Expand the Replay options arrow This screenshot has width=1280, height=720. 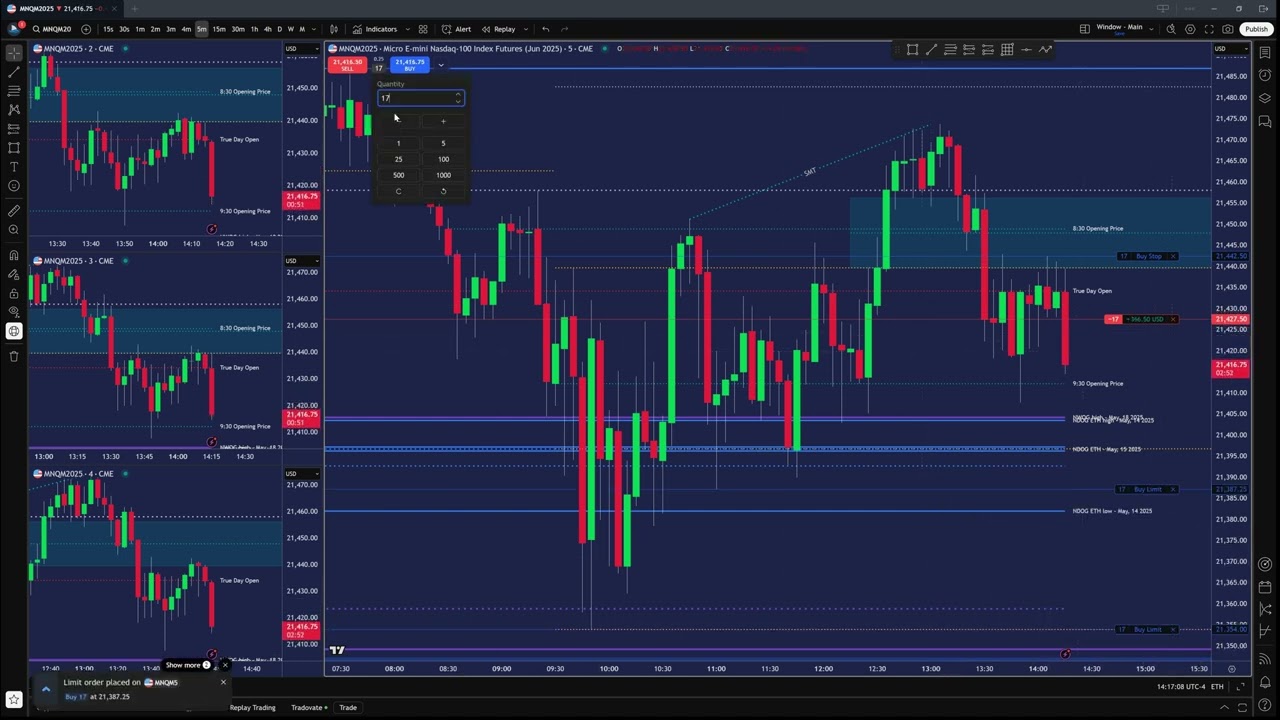pyautogui.click(x=525, y=29)
